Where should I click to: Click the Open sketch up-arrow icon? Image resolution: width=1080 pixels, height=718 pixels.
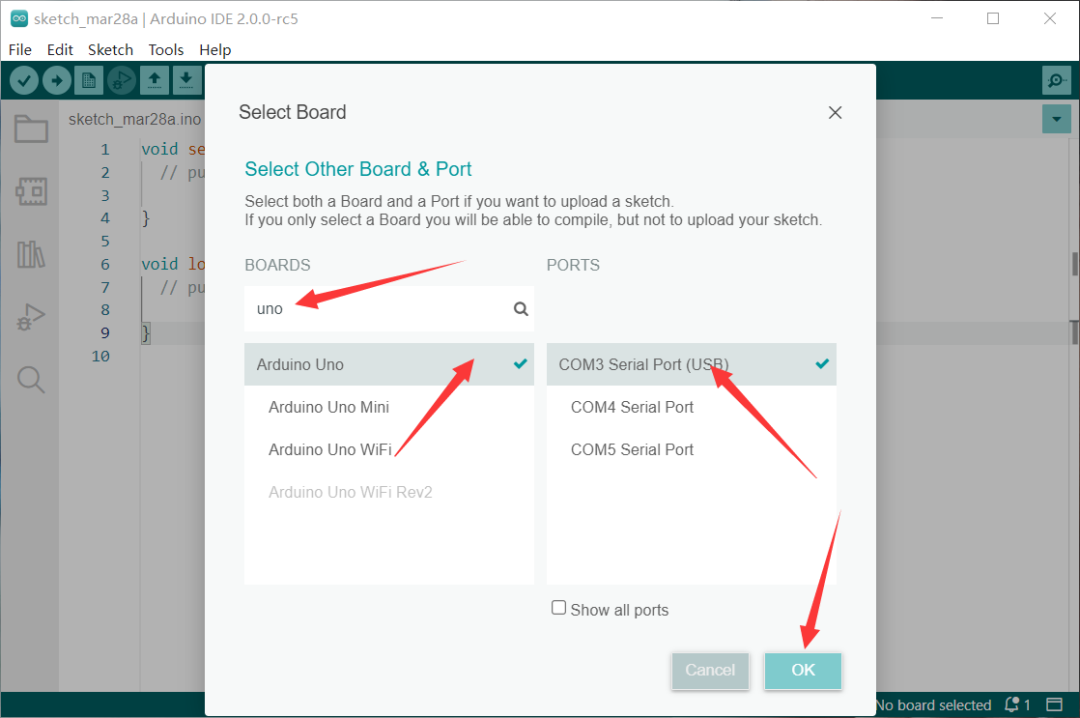pos(154,81)
